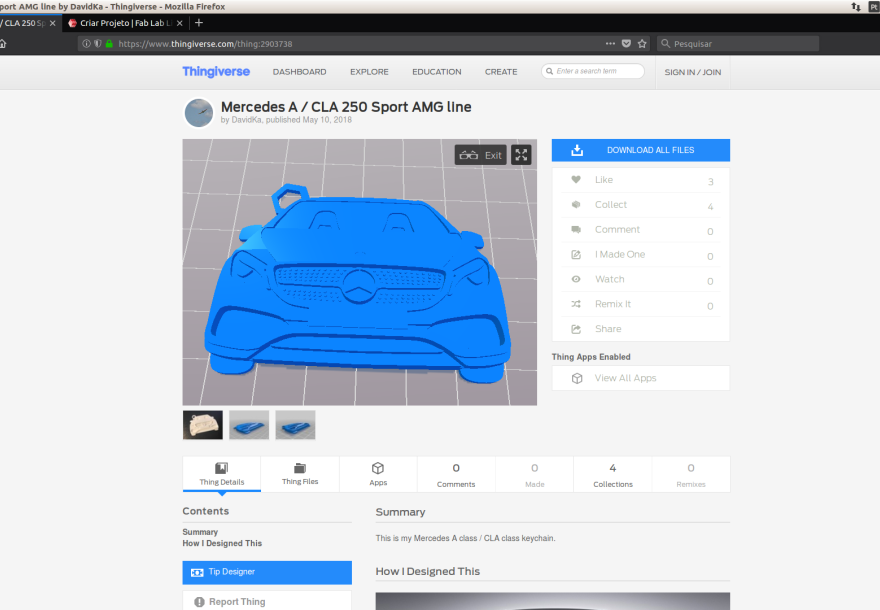The height and width of the screenshot is (610, 880).
Task: Click the Like count 3
Action: [x=711, y=182]
